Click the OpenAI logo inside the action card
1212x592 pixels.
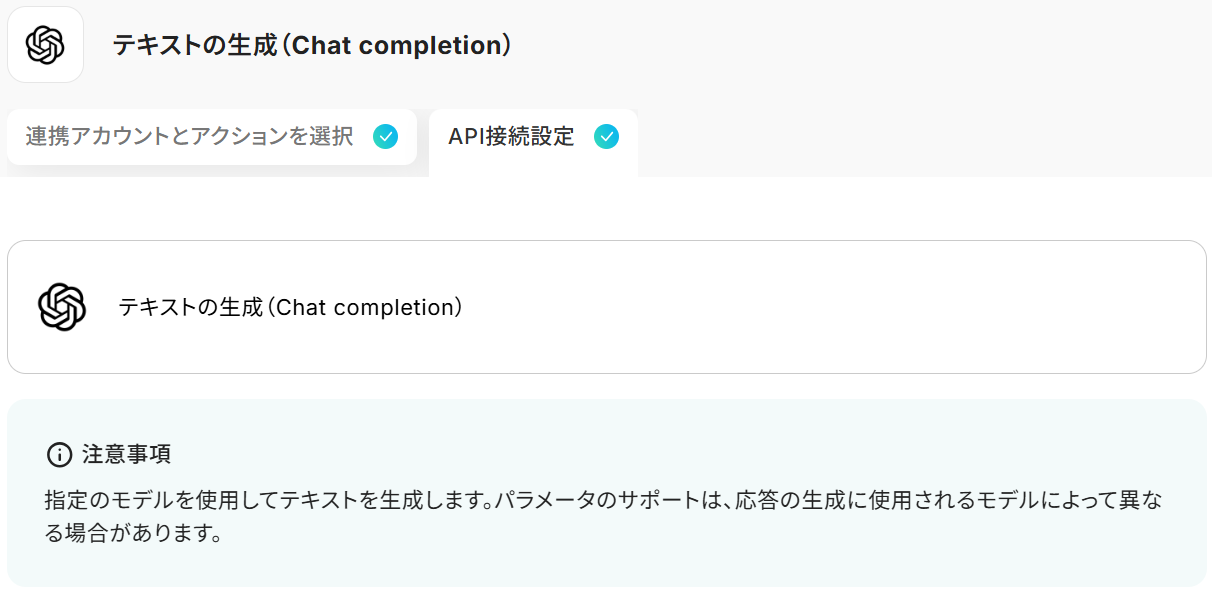62,307
